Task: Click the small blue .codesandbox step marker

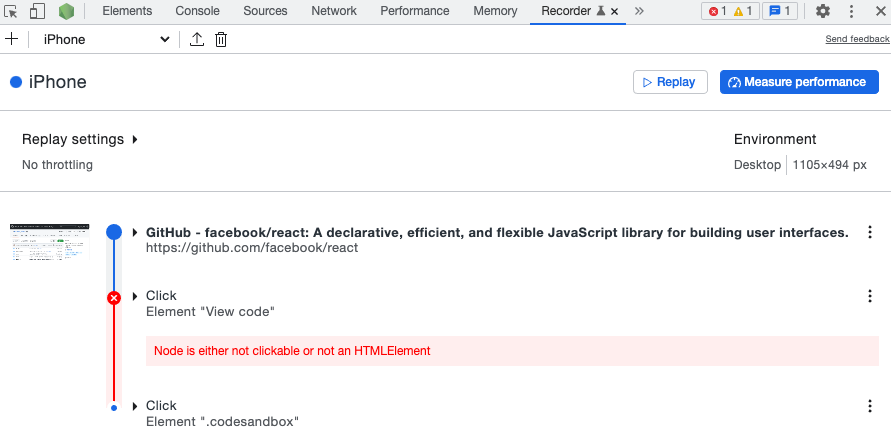Action: pos(114,407)
